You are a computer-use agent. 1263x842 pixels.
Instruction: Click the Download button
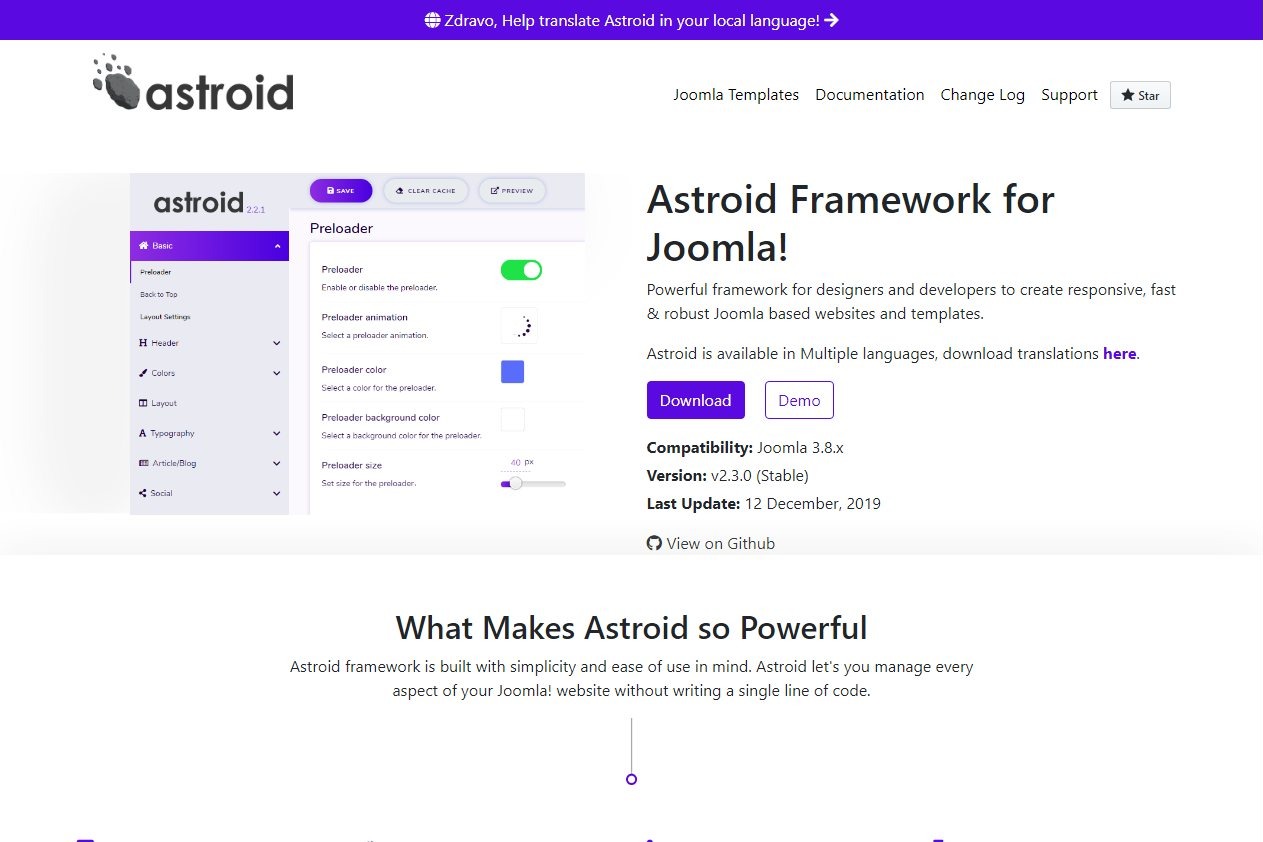click(695, 400)
